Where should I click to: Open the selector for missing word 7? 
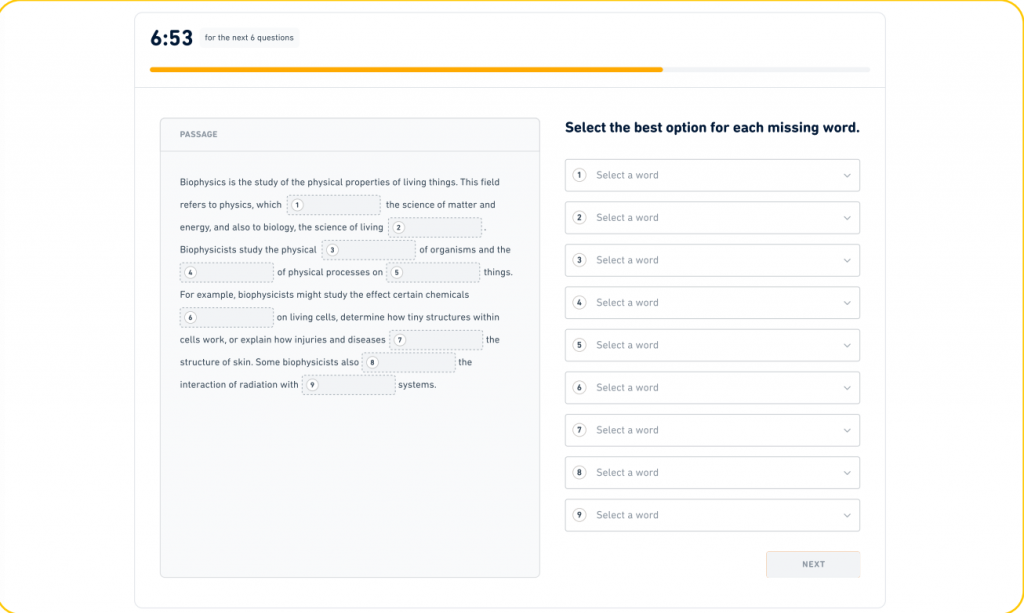tap(711, 430)
